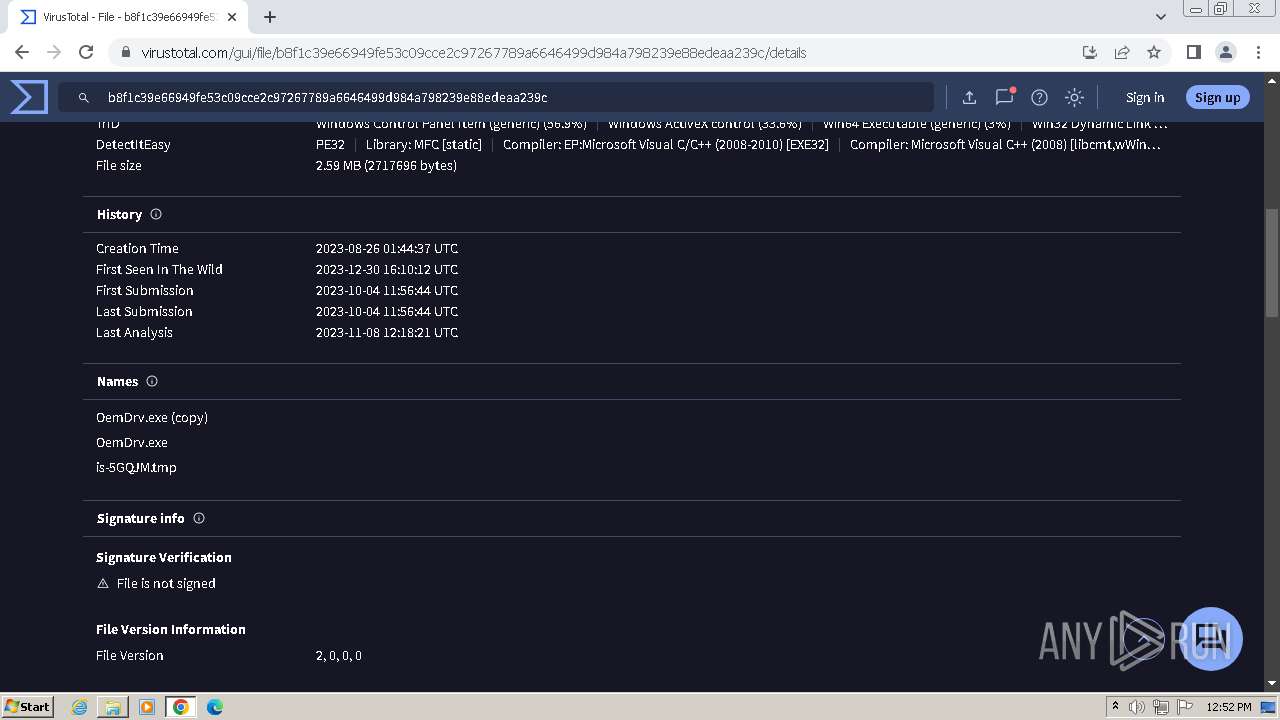Screen dimensions: 1280x720
Task: Click the network tray icon
Action: [x=1161, y=707]
